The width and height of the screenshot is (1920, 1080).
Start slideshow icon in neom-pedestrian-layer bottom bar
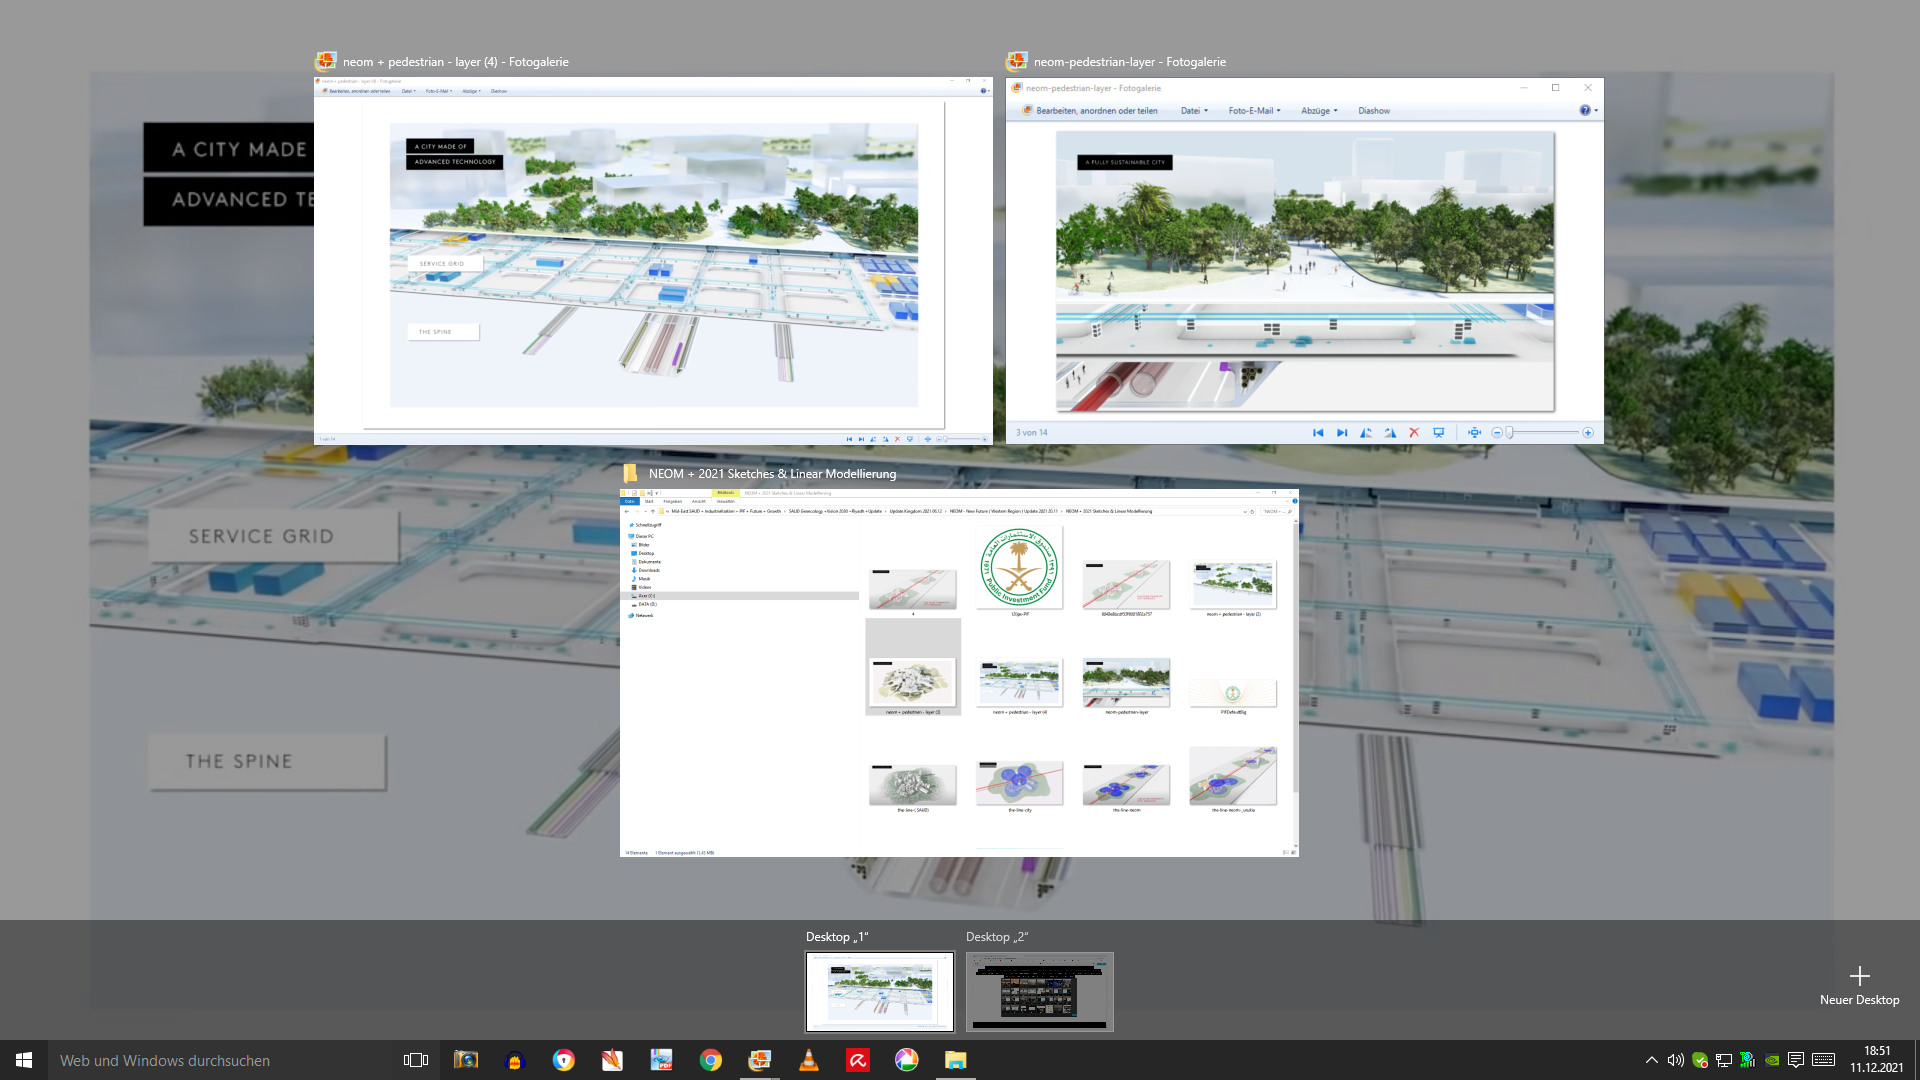pos(1439,433)
